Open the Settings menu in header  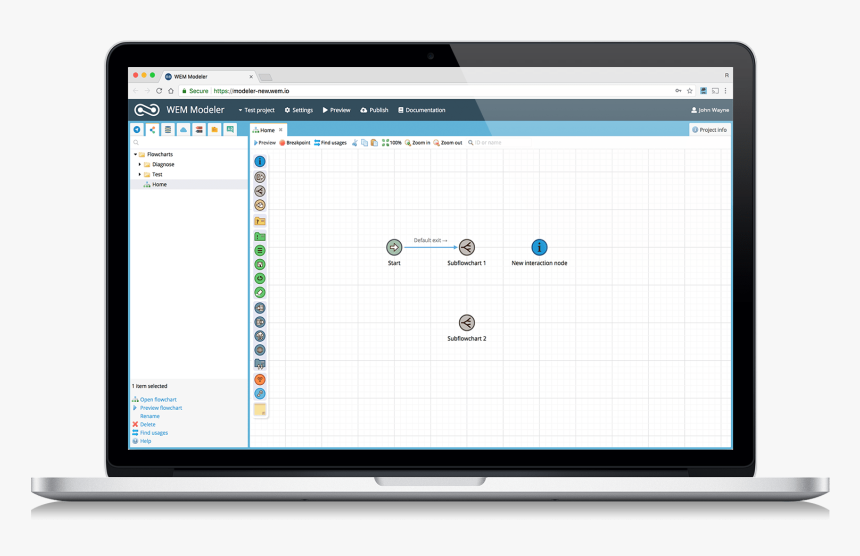click(298, 110)
